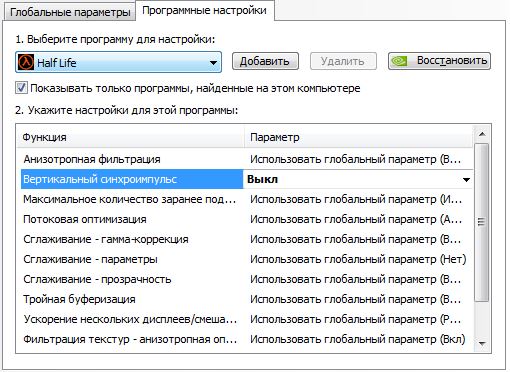Click the parameter value for Потоковая оптимизация
The height and width of the screenshot is (372, 510).
[356, 219]
